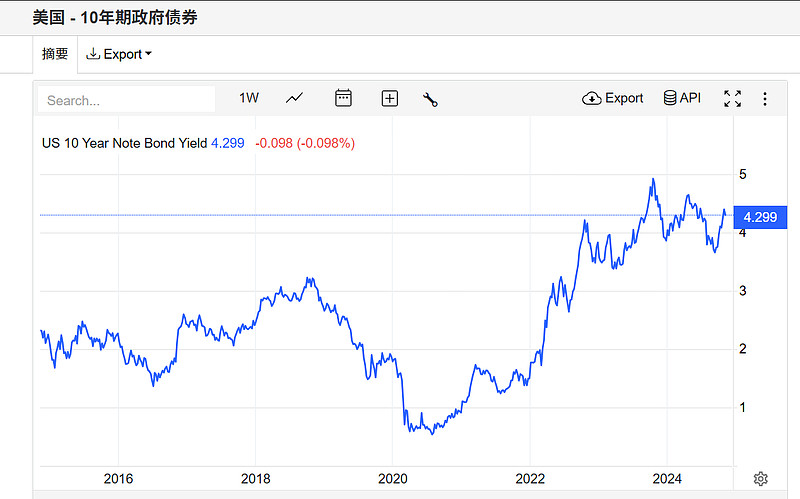Image resolution: width=800 pixels, height=499 pixels.
Task: Click the 2016 x-axis label
Action: [118, 479]
